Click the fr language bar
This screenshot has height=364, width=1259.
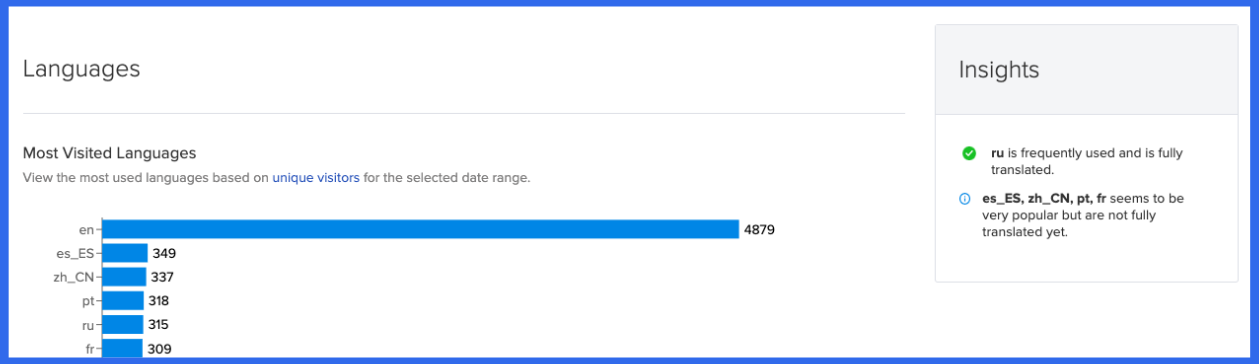[x=123, y=348]
